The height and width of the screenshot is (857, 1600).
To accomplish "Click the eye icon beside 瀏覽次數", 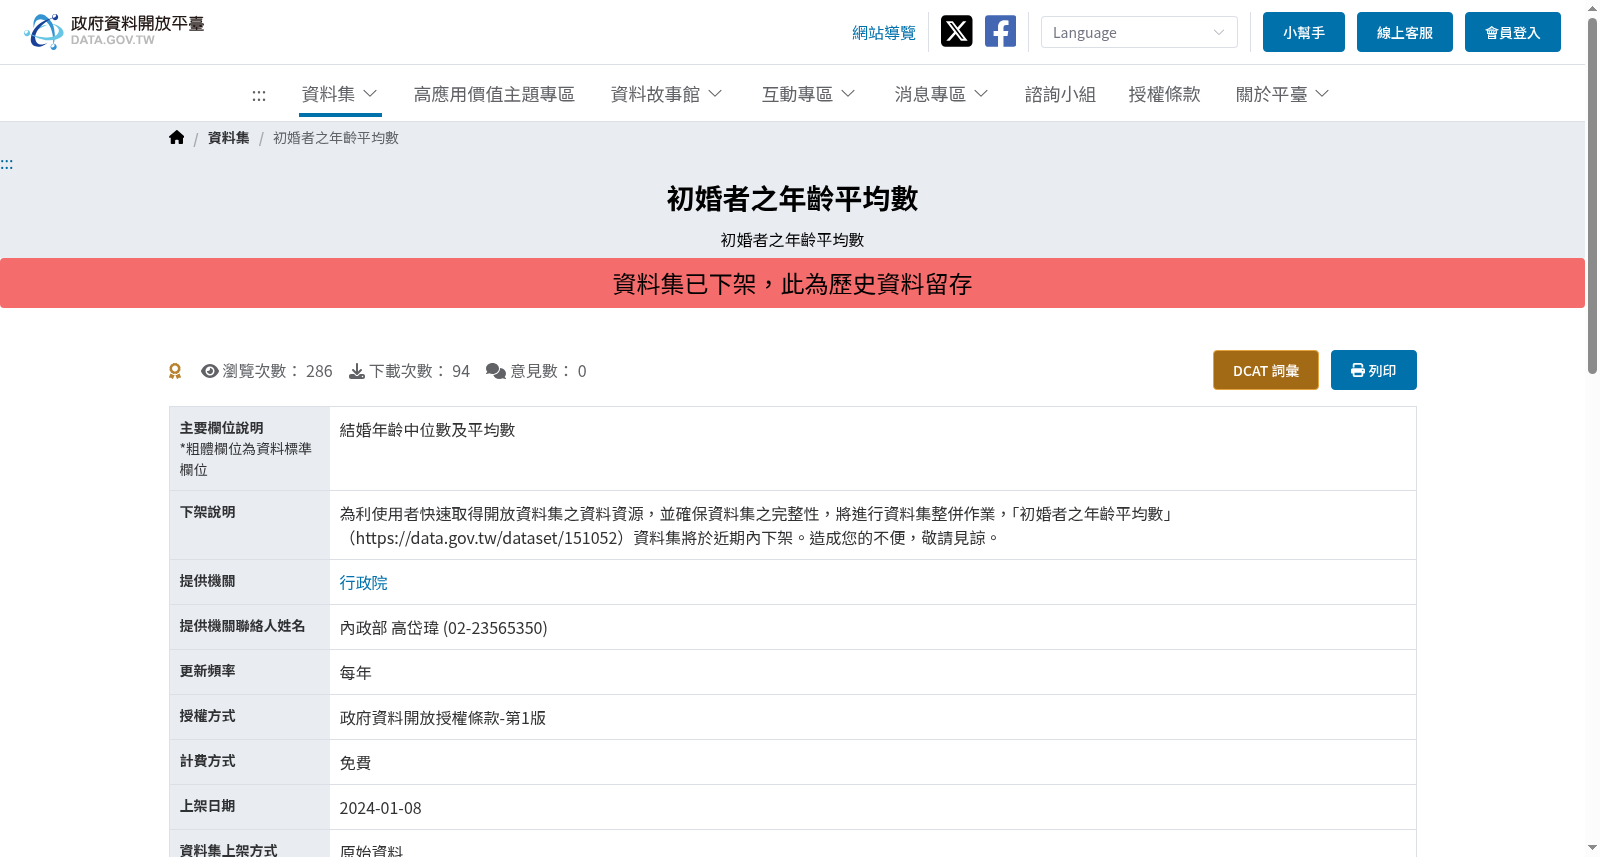I will coord(210,371).
